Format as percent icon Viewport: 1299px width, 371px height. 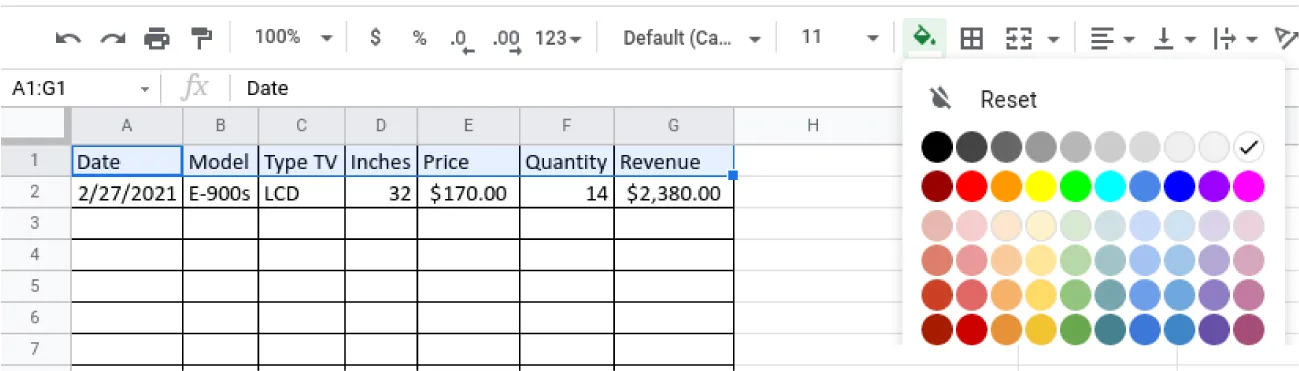420,39
